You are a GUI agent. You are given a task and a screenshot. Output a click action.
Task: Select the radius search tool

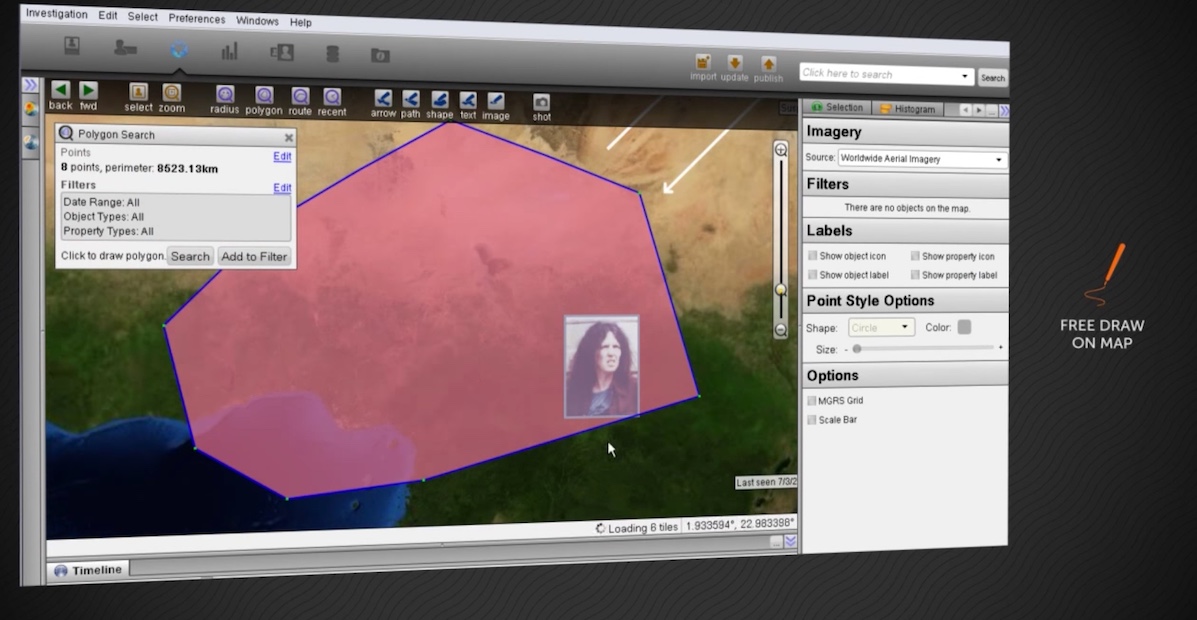tap(225, 96)
